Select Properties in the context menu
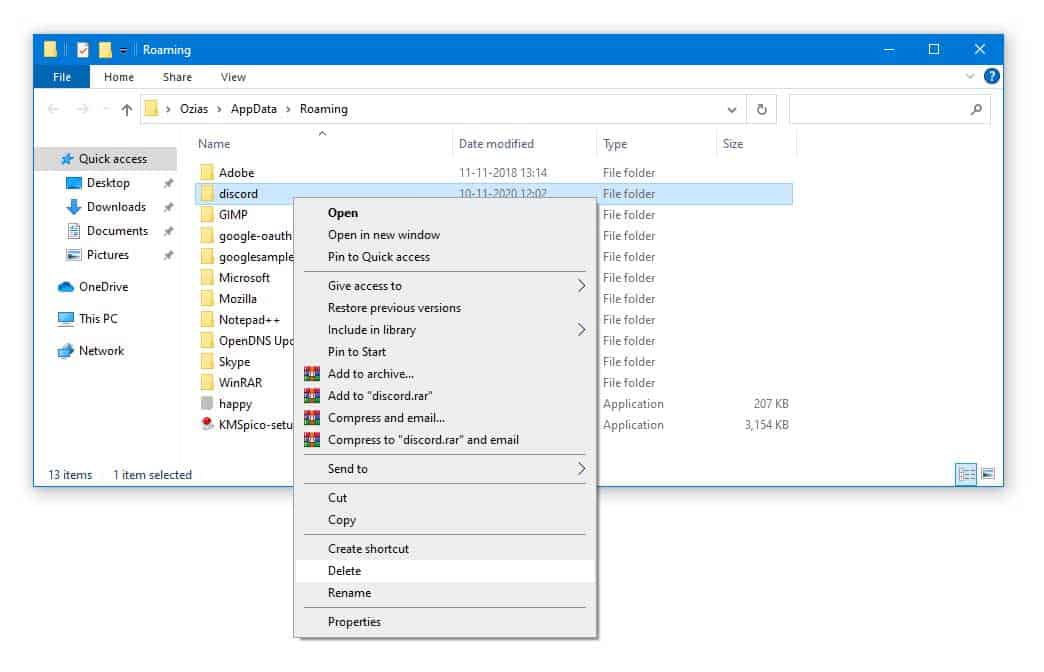1044x672 pixels. (445, 622)
